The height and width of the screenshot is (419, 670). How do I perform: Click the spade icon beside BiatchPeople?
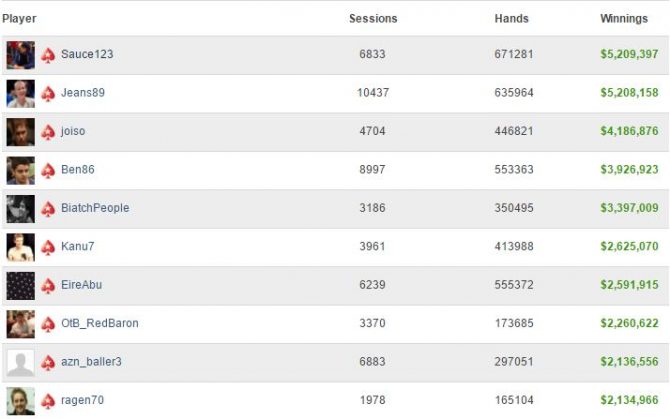[48, 209]
